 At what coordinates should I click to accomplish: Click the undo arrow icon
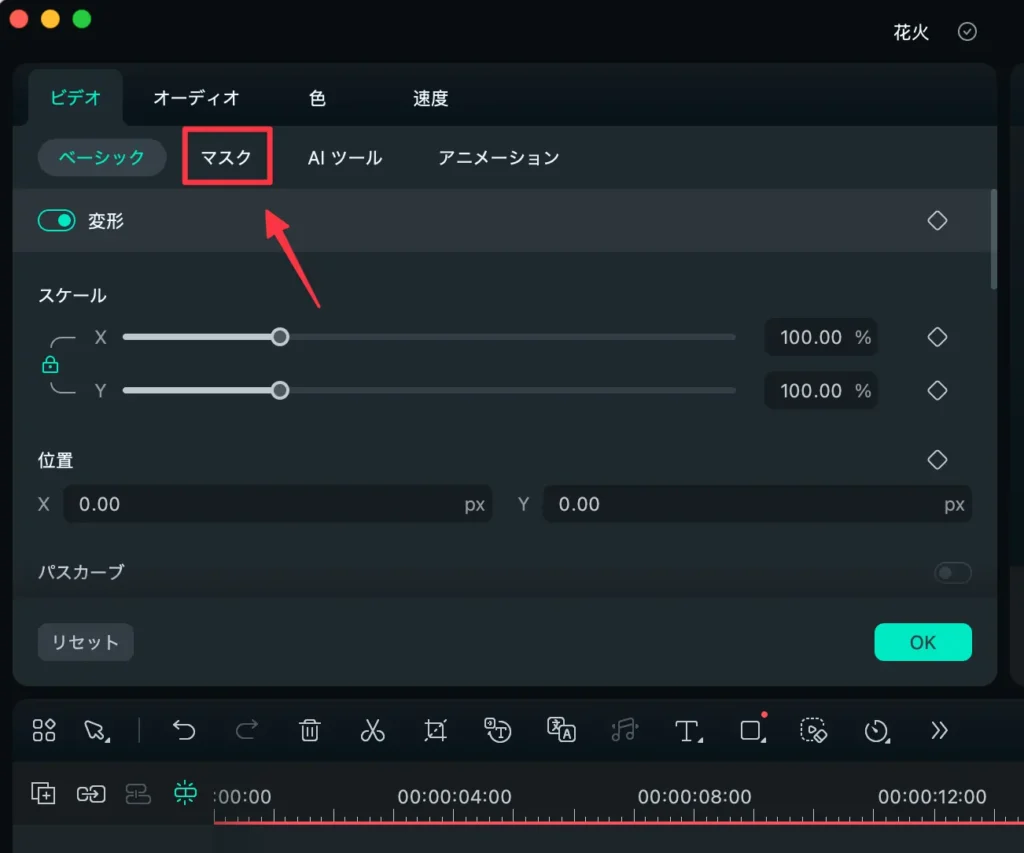click(x=184, y=731)
